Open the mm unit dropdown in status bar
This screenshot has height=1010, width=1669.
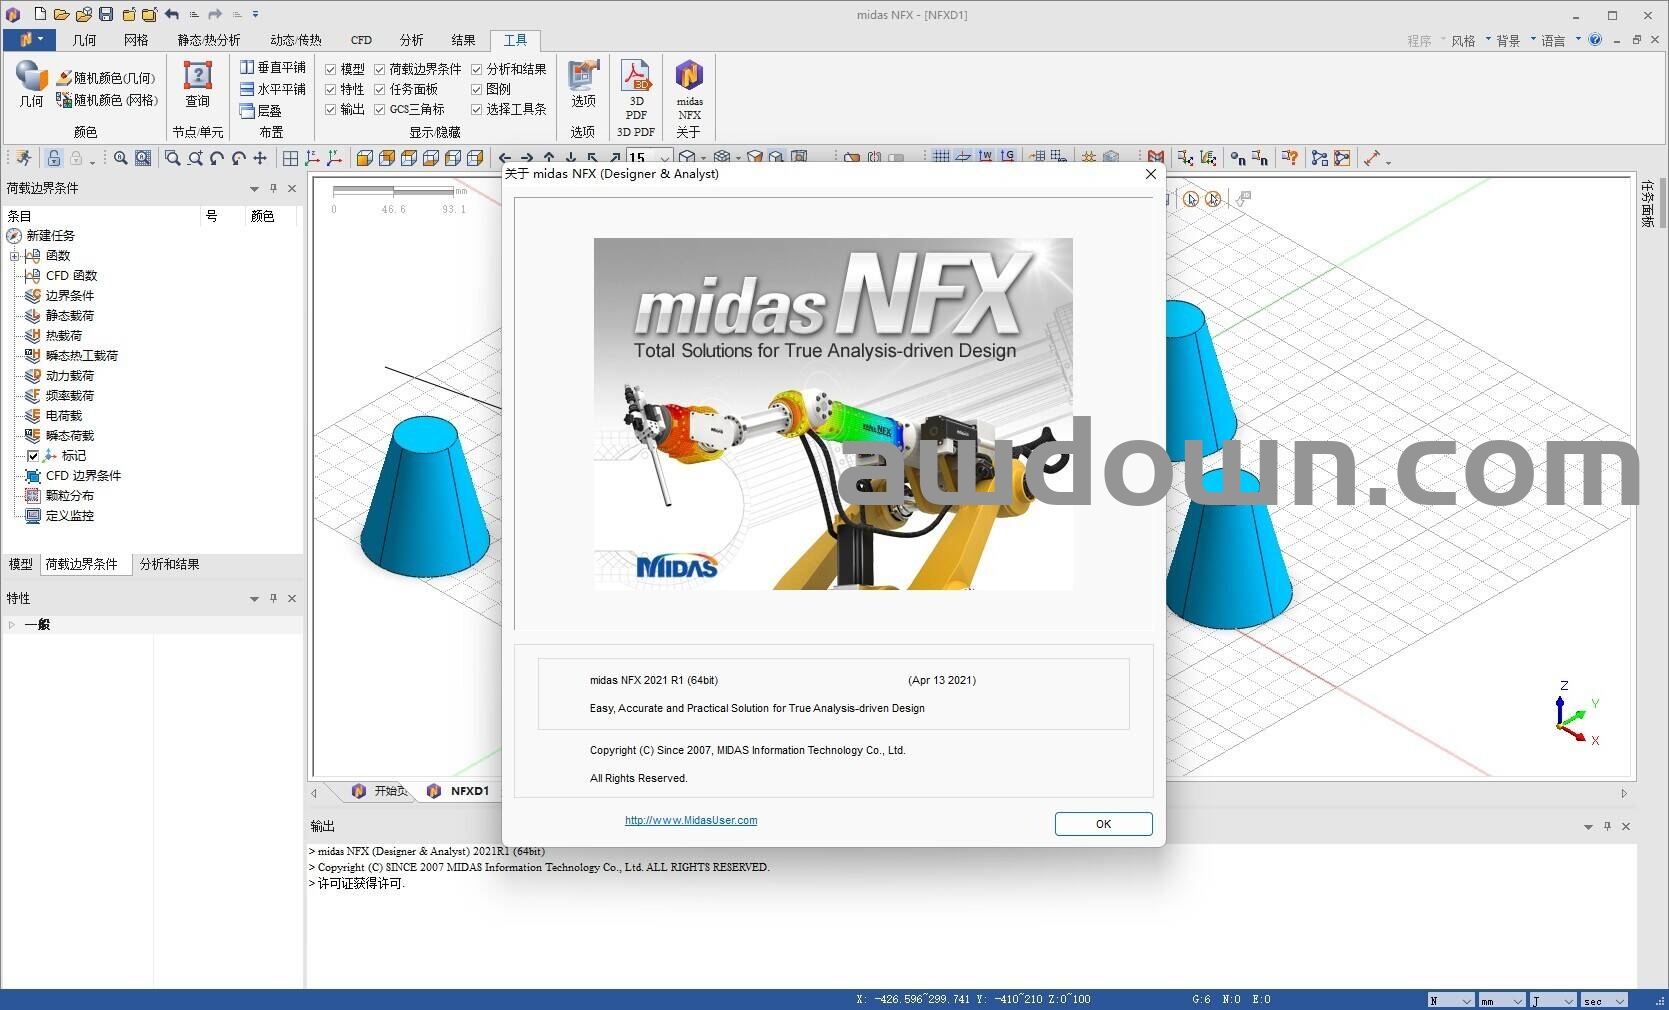pos(1502,1000)
